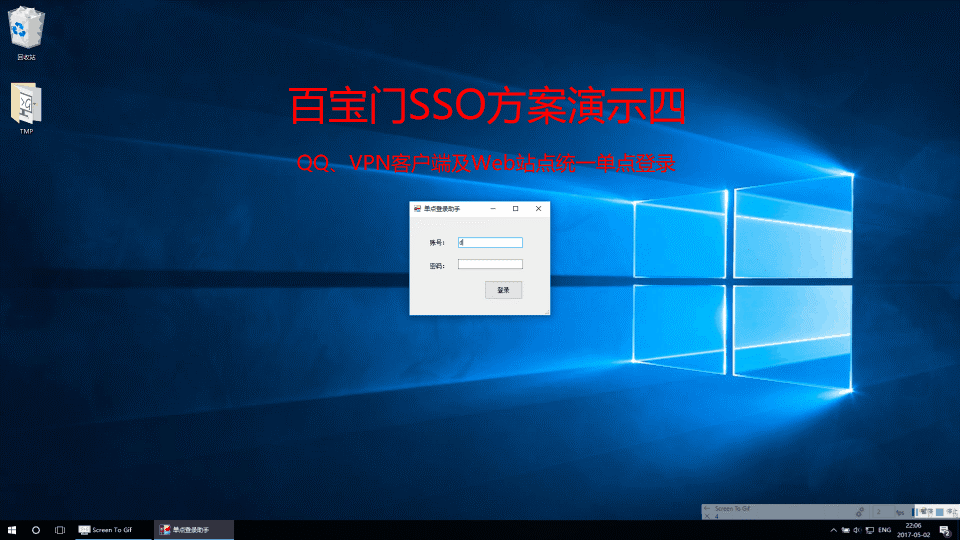Open the Recycle Bin desktop icon
Image resolution: width=960 pixels, height=540 pixels.
point(26,32)
